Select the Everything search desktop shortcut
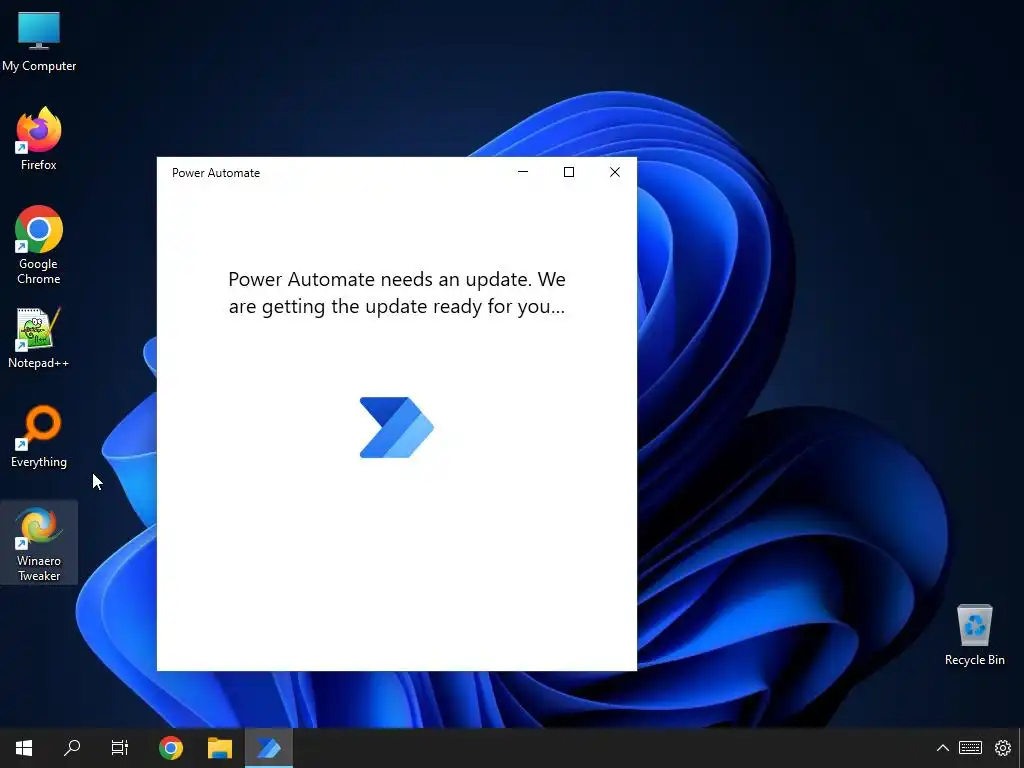This screenshot has height=768, width=1024. point(39,437)
